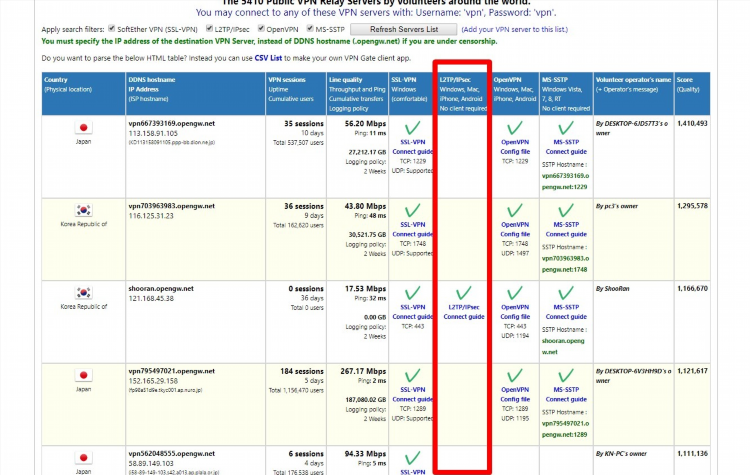
Task: Click MS-SSTP green checkmark for vpn703963983
Action: (x=566, y=210)
